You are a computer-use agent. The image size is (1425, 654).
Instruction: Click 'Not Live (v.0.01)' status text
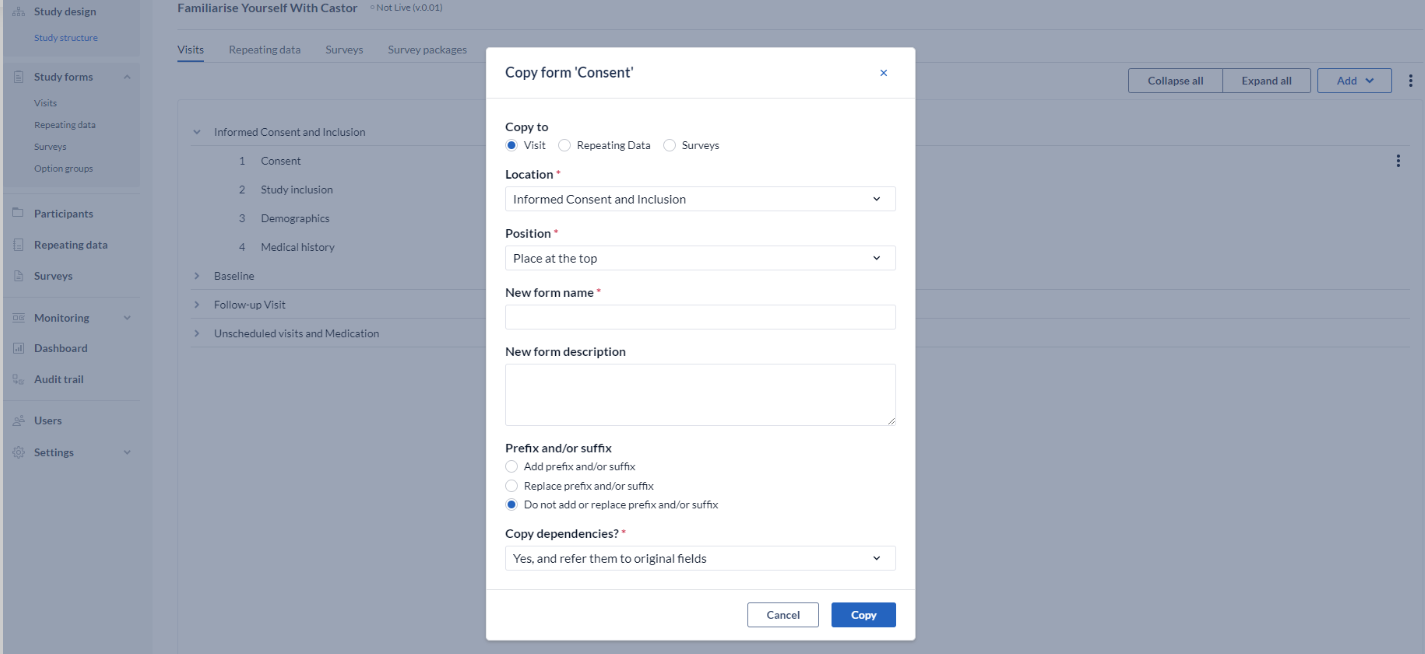(x=409, y=8)
